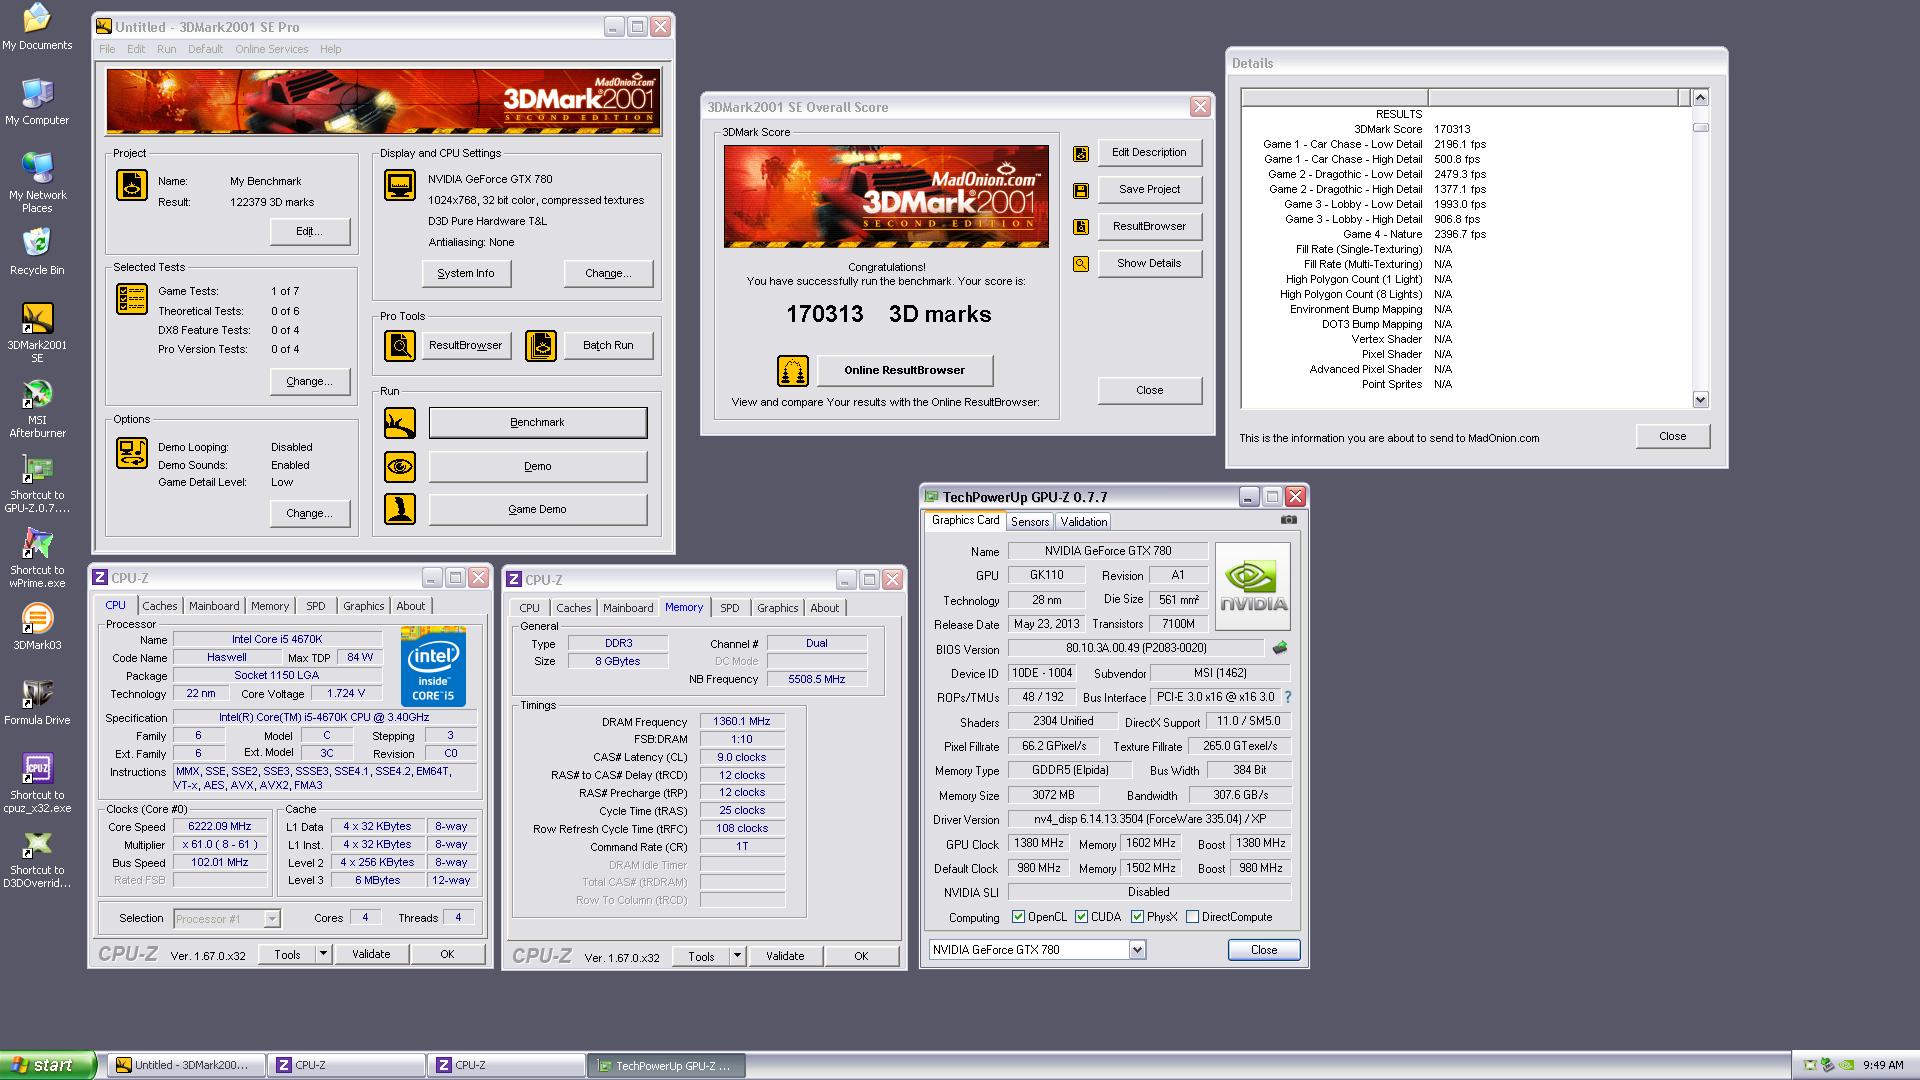Launch 3DMark2001 SE desktop shortcut

37,334
